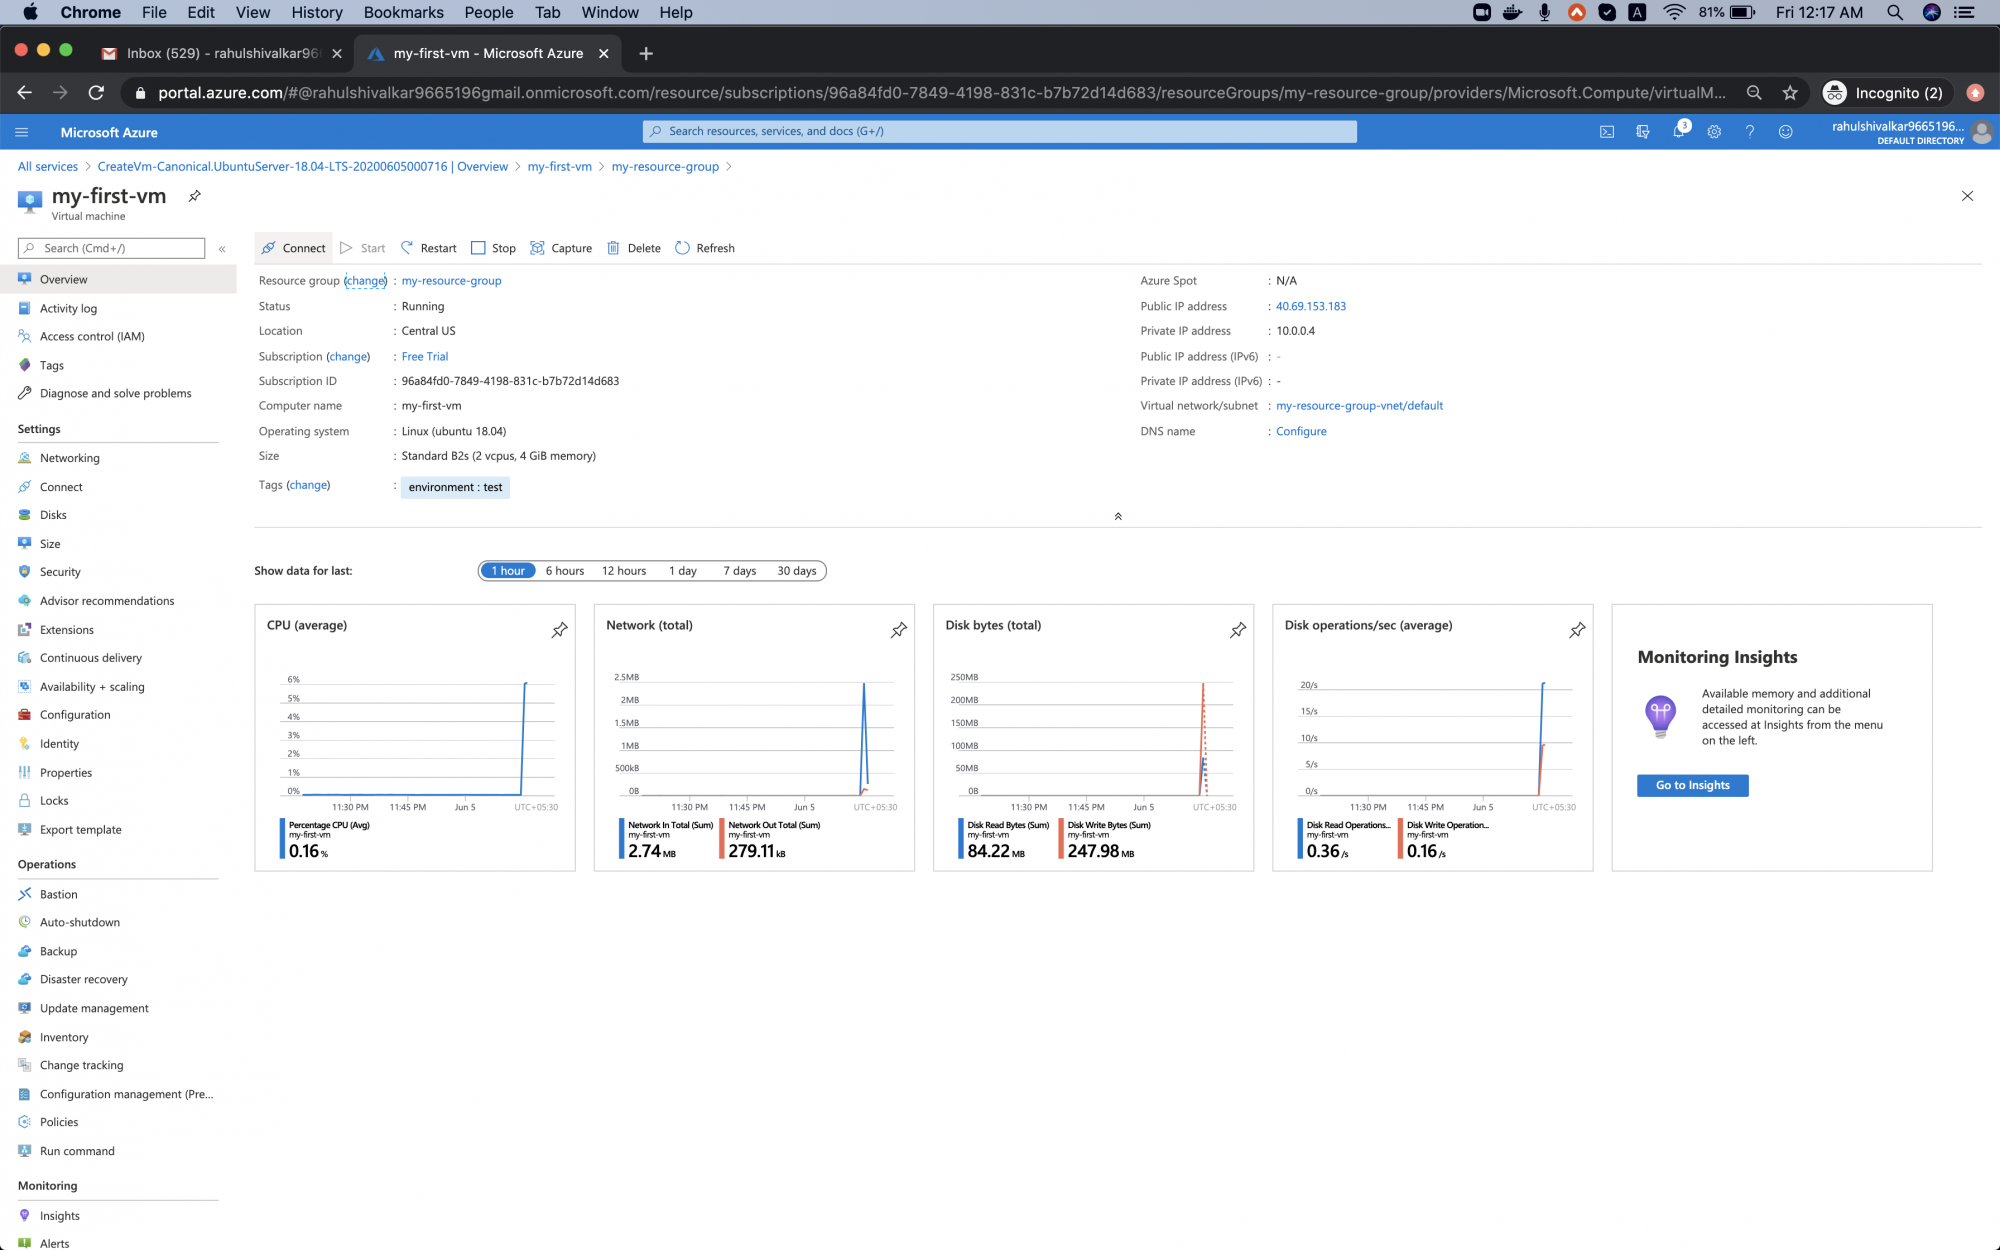Screen dimensions: 2000x1250
Task: Pin the CPU average chart
Action: [x=559, y=630]
